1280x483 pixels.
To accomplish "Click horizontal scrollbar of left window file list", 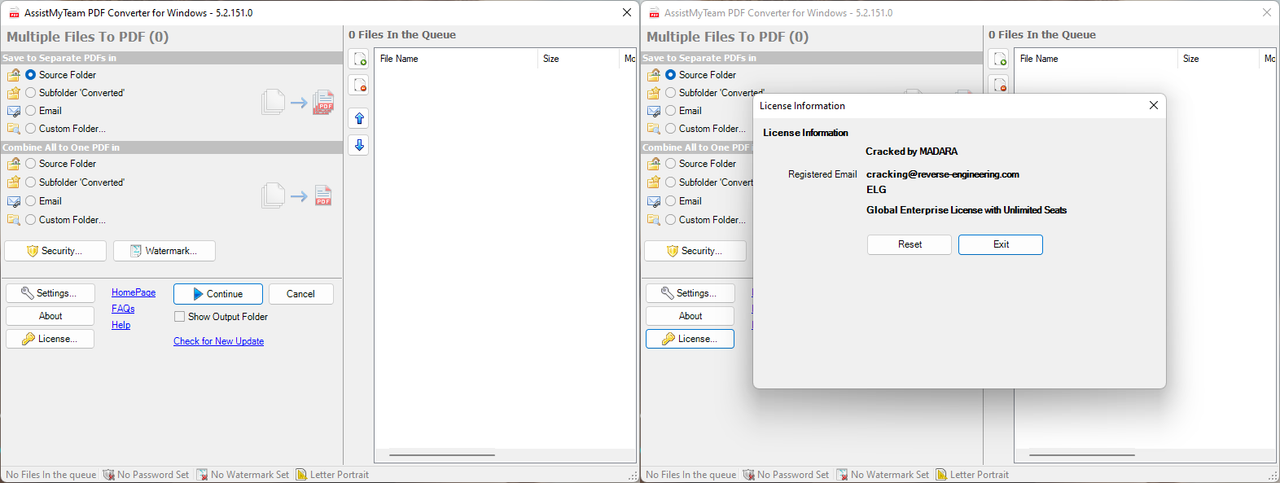I will (x=442, y=455).
